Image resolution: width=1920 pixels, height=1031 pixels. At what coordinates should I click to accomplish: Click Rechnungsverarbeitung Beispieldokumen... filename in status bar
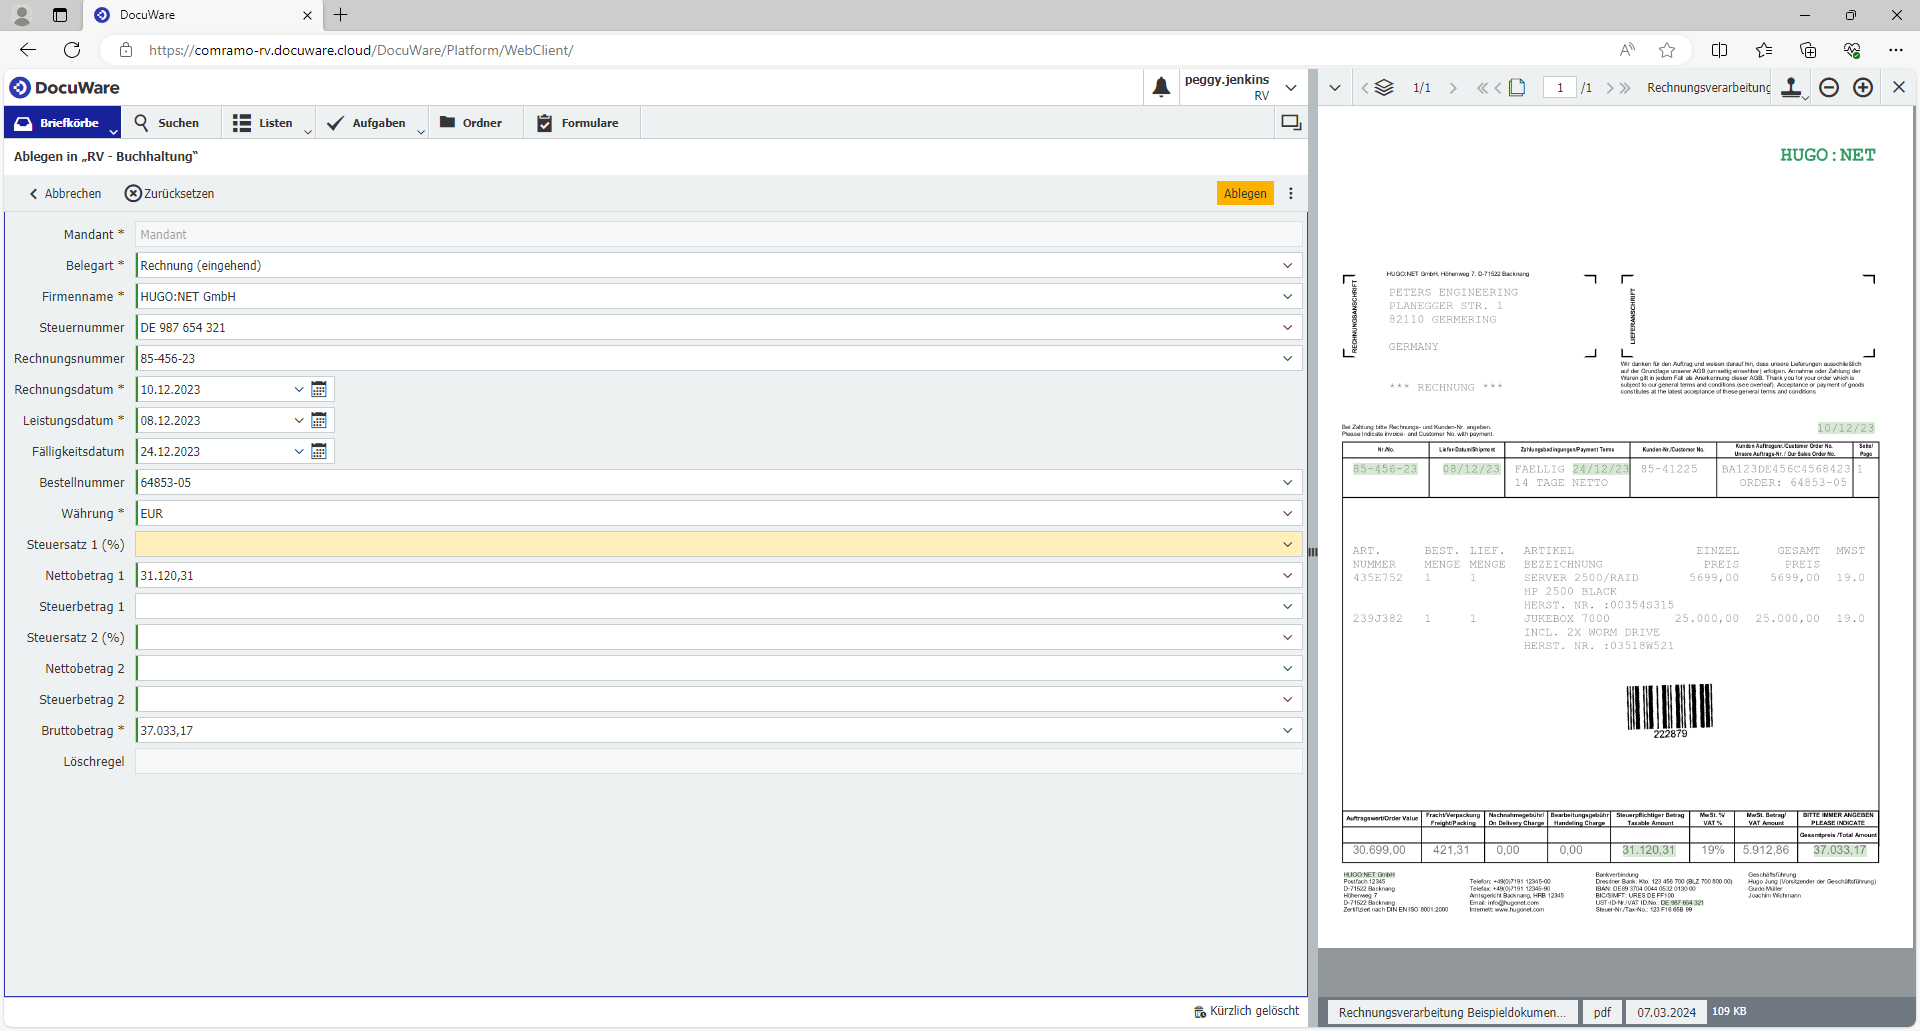coord(1453,1012)
